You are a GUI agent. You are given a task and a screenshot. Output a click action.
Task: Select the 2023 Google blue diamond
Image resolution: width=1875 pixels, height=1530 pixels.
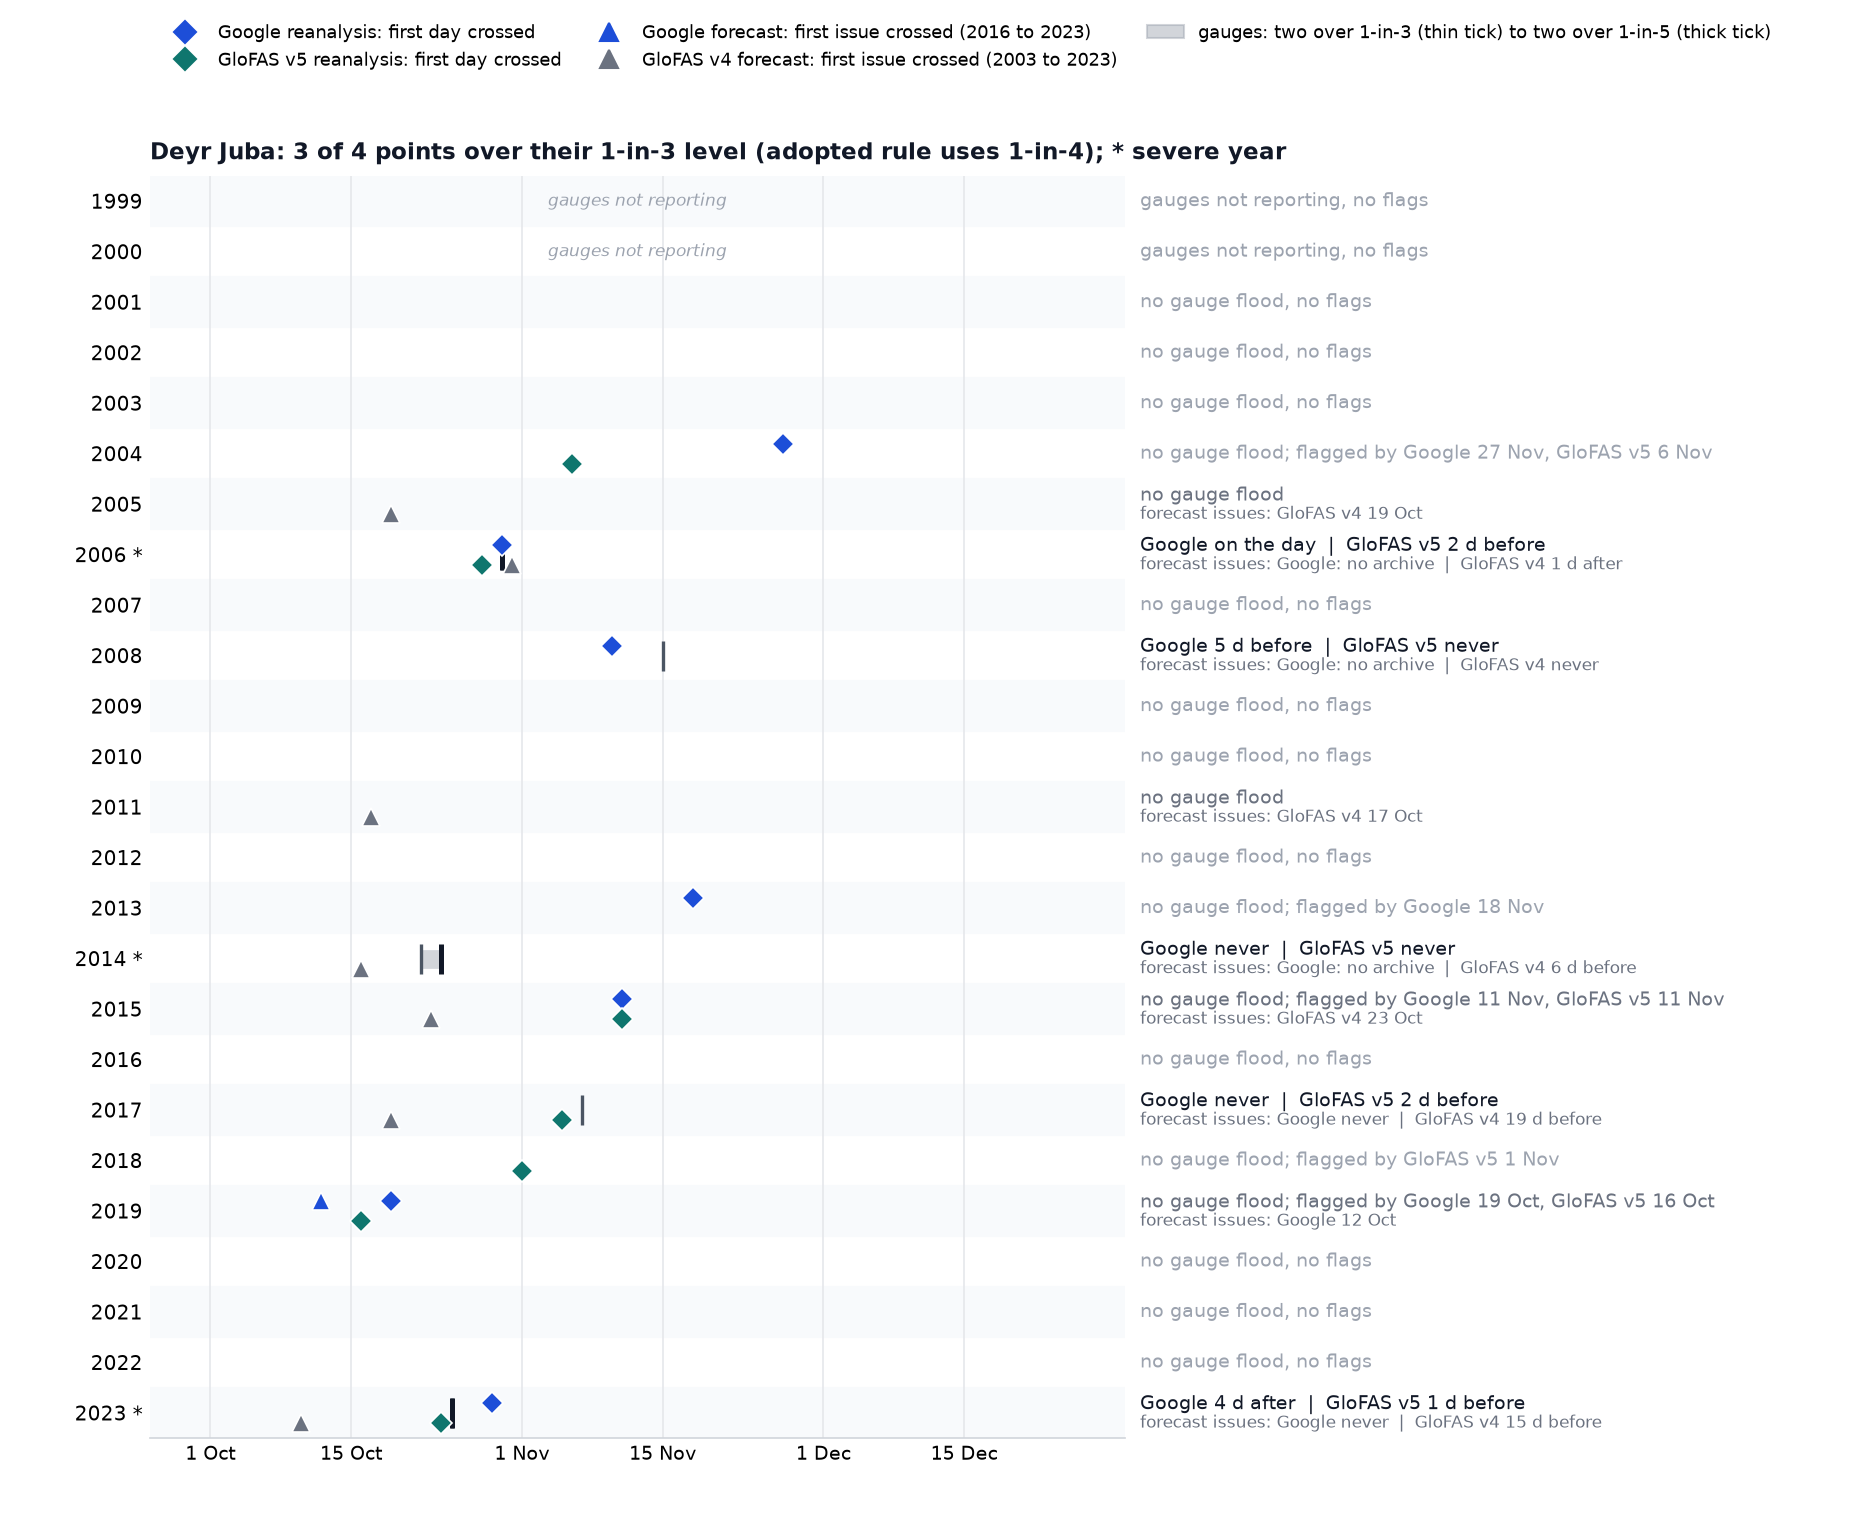coord(492,1403)
